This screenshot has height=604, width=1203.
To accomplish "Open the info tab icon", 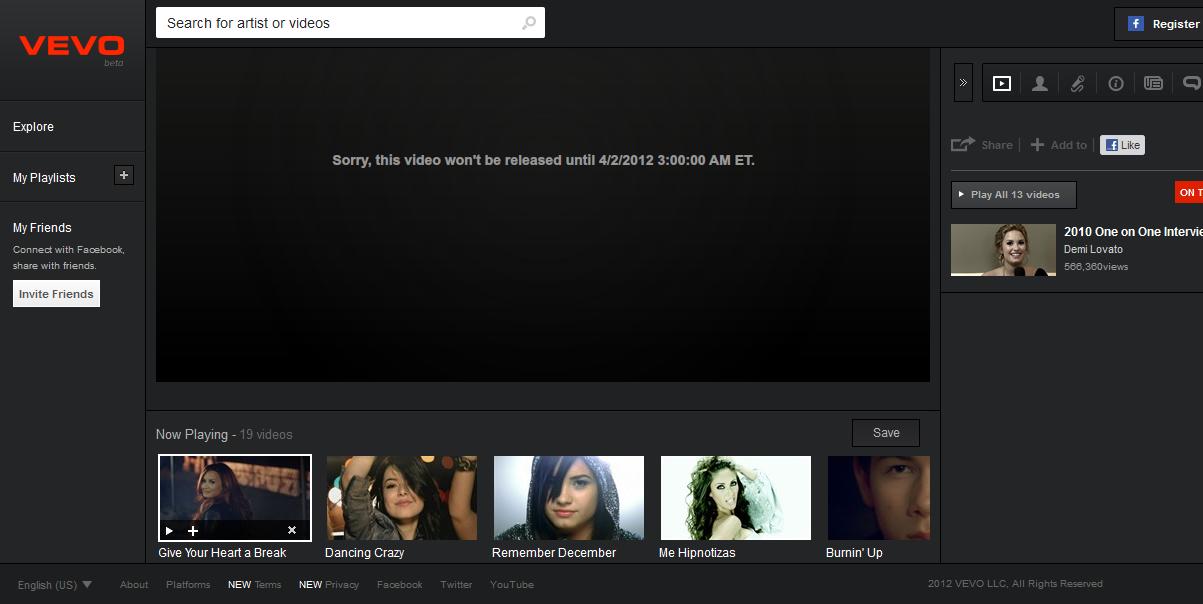I will [1116, 84].
